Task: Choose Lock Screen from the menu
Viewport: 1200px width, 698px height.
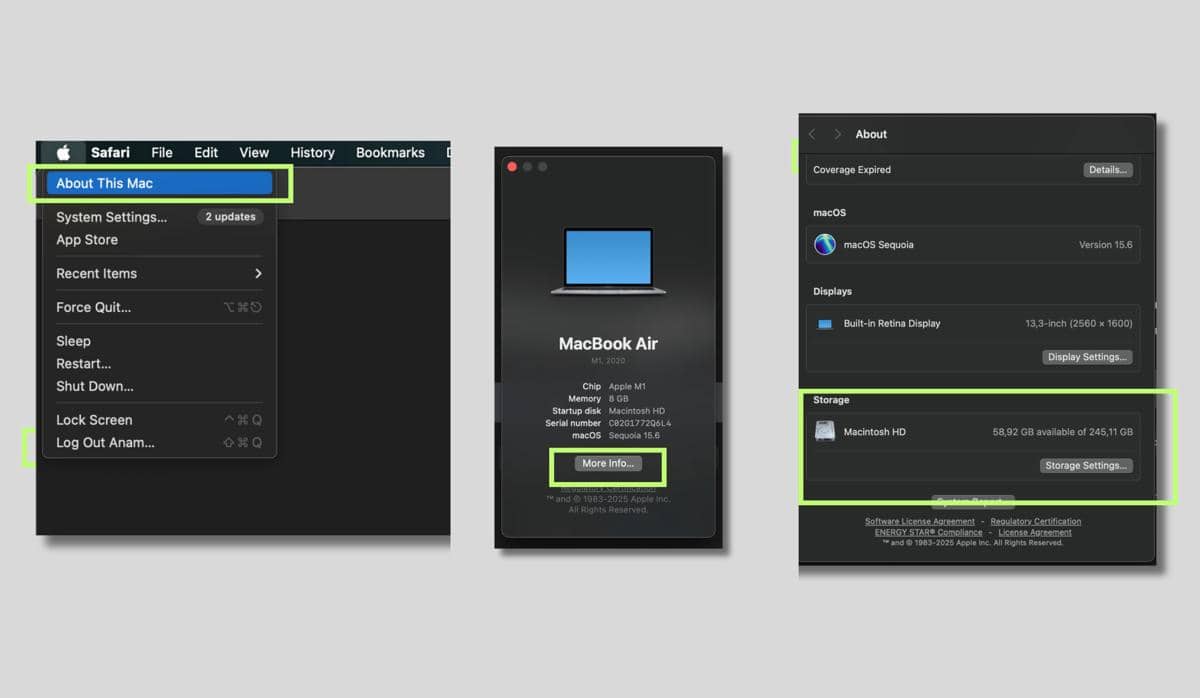Action: (x=94, y=419)
